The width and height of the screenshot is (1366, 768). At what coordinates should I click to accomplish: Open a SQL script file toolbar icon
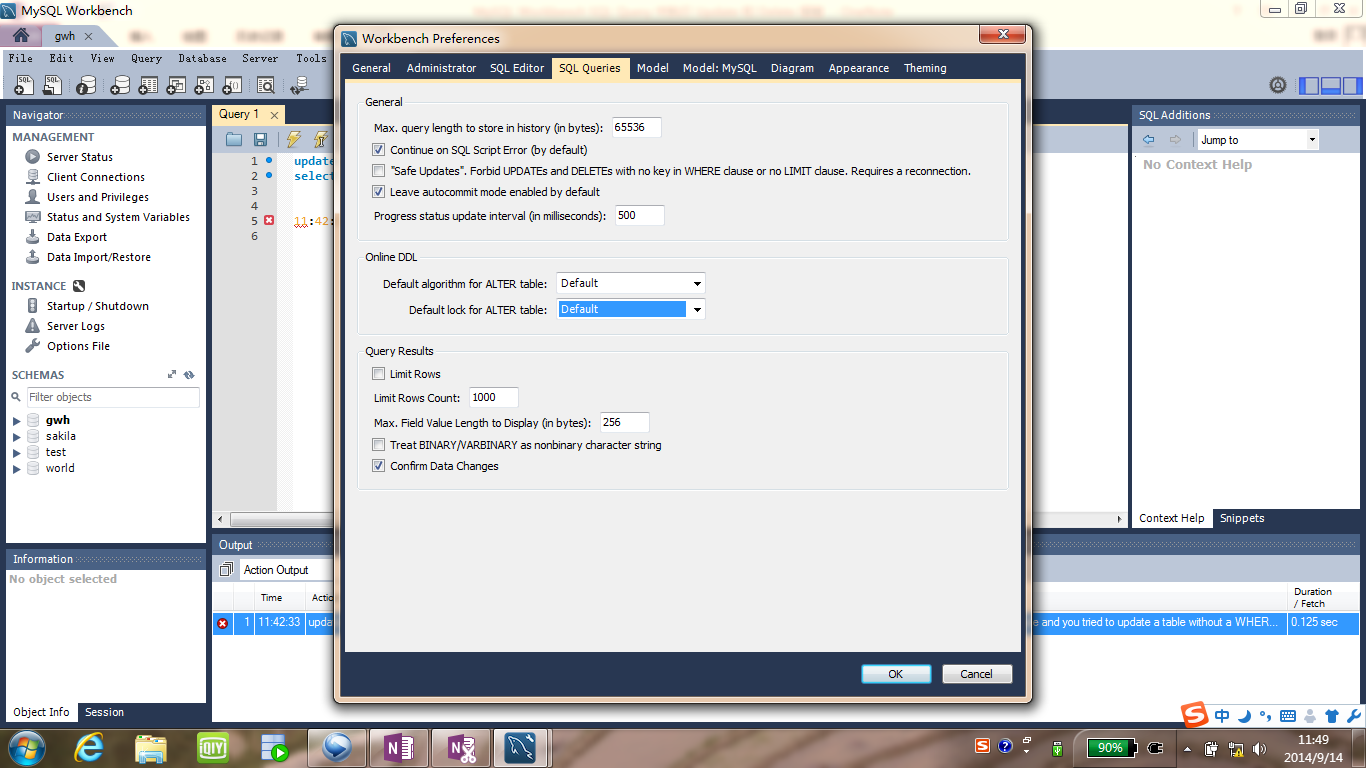click(54, 85)
